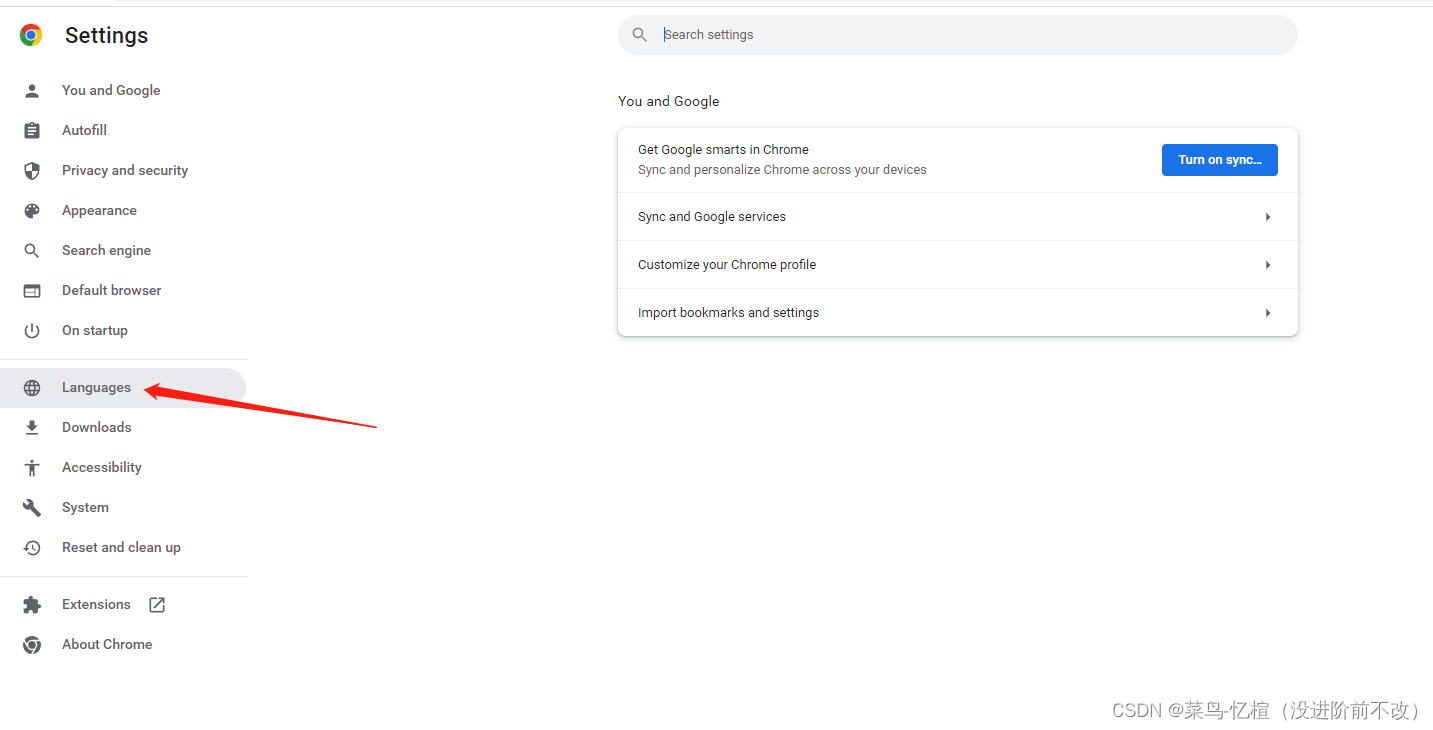Click the About Chrome icon

pos(32,644)
